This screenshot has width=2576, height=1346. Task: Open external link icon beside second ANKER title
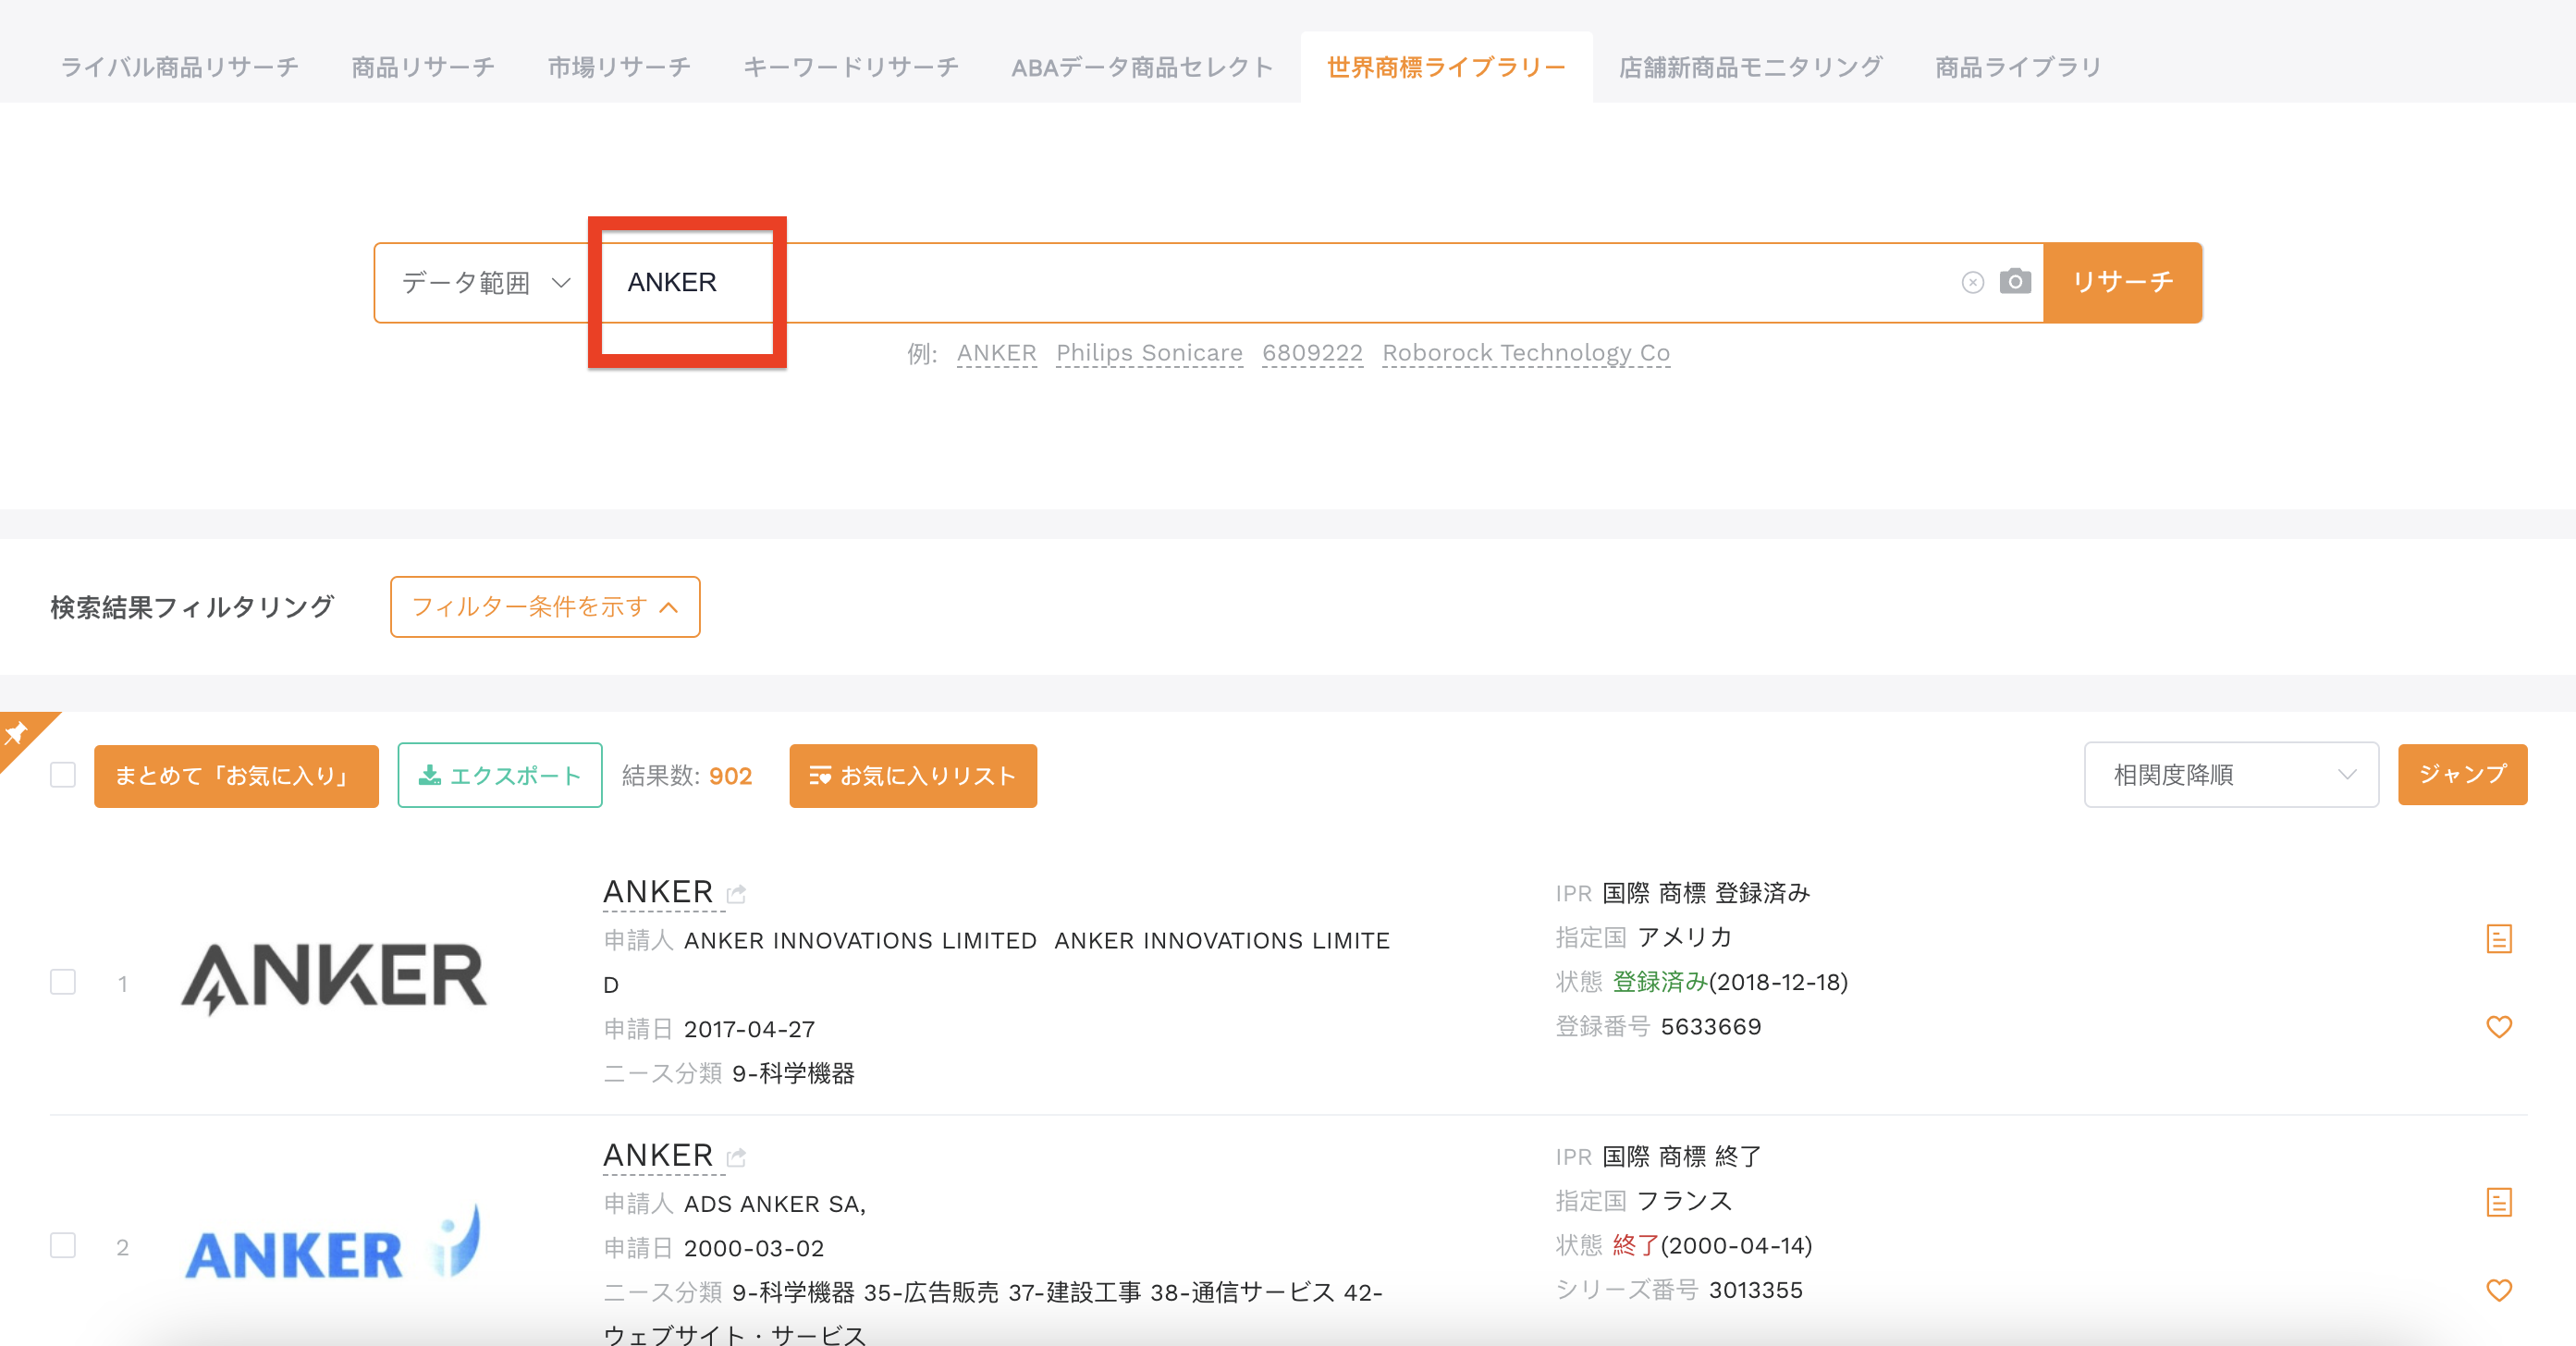pos(736,1158)
